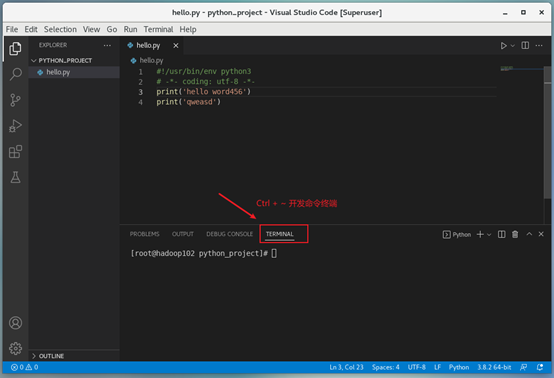Open the feedback icon in status bar
Image resolution: width=554 pixels, height=378 pixels.
click(x=524, y=367)
